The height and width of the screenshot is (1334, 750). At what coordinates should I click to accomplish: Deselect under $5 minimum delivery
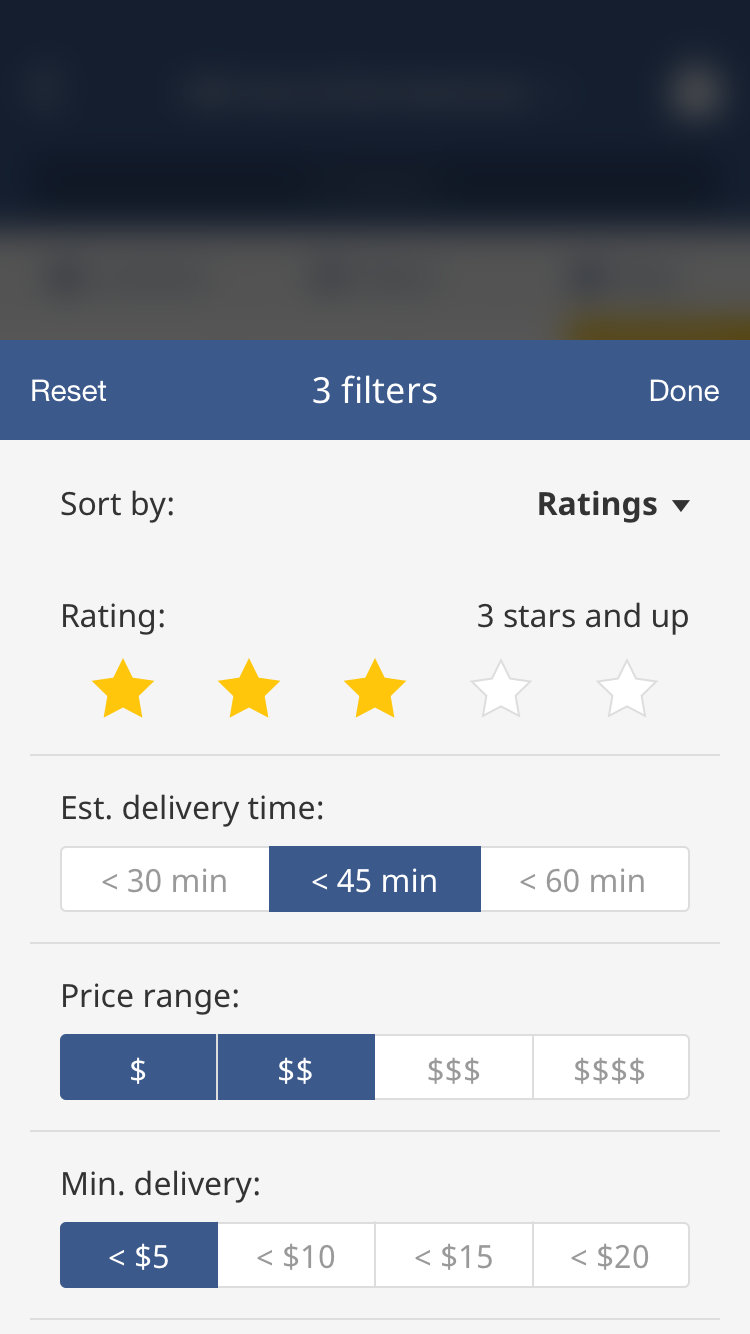(x=138, y=1256)
